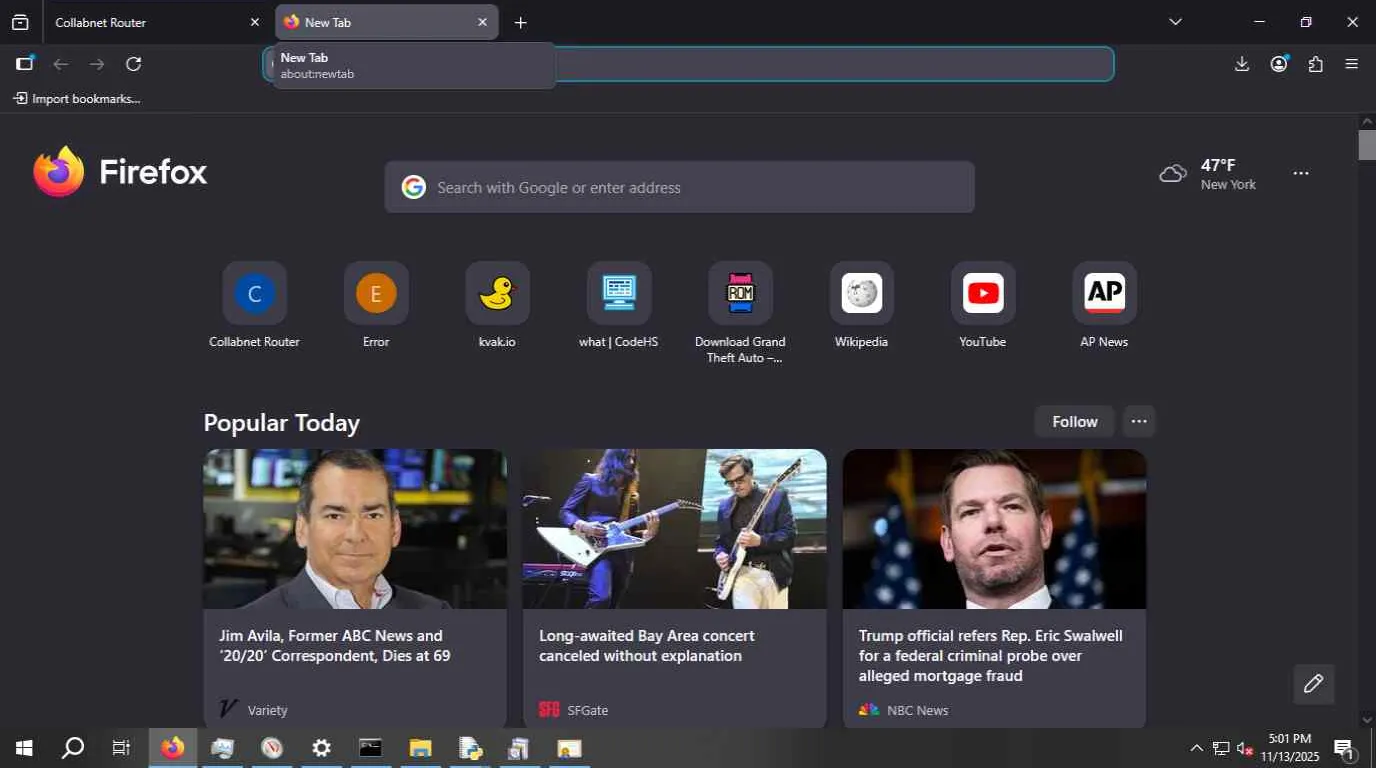Open the AP News shortcut tile

pos(1104,305)
